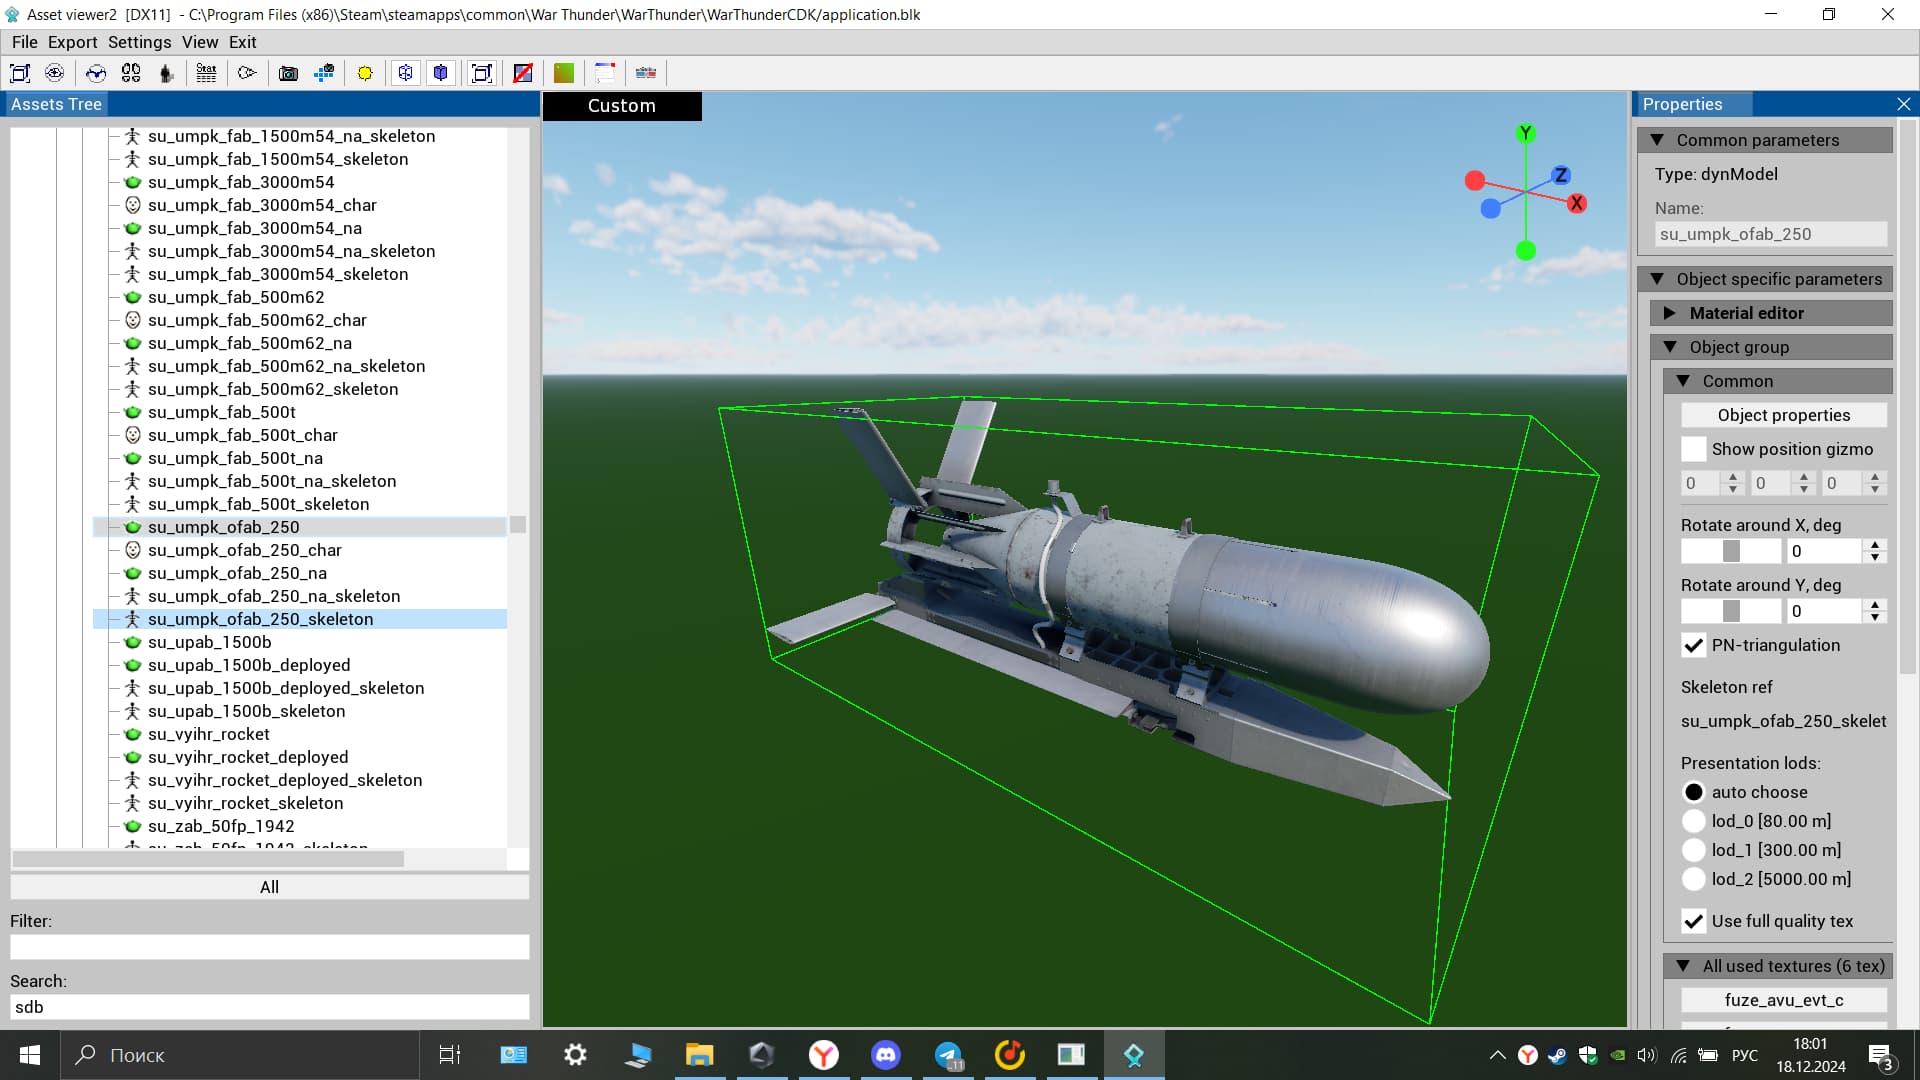The image size is (1920, 1080).
Task: Take a screenshot with the photo camera icon
Action: tap(288, 73)
